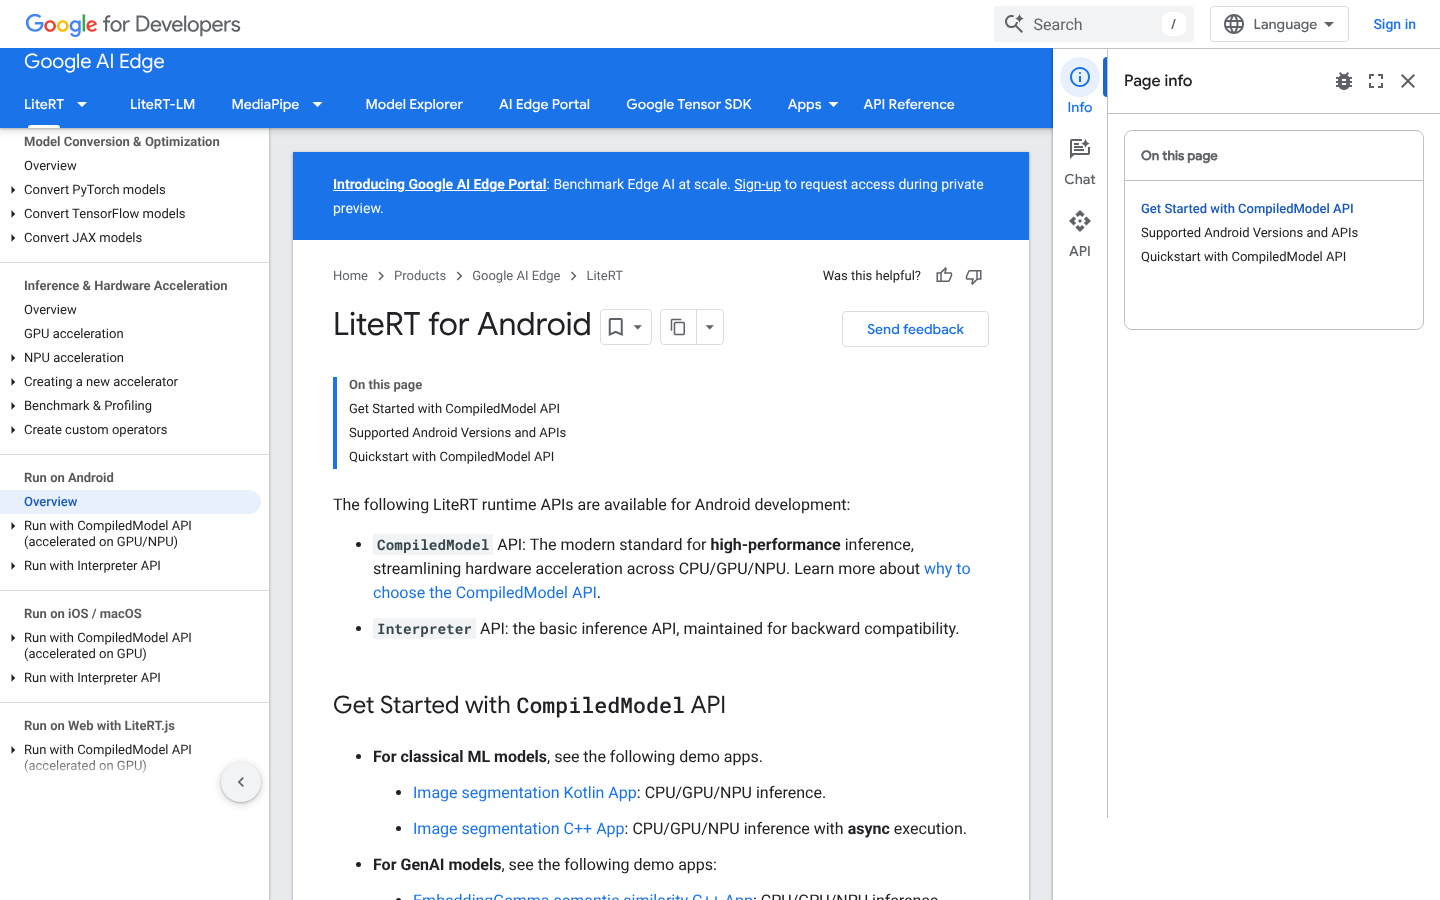Expand Page info panel to fullscreen
The width and height of the screenshot is (1440, 900).
tap(1376, 81)
